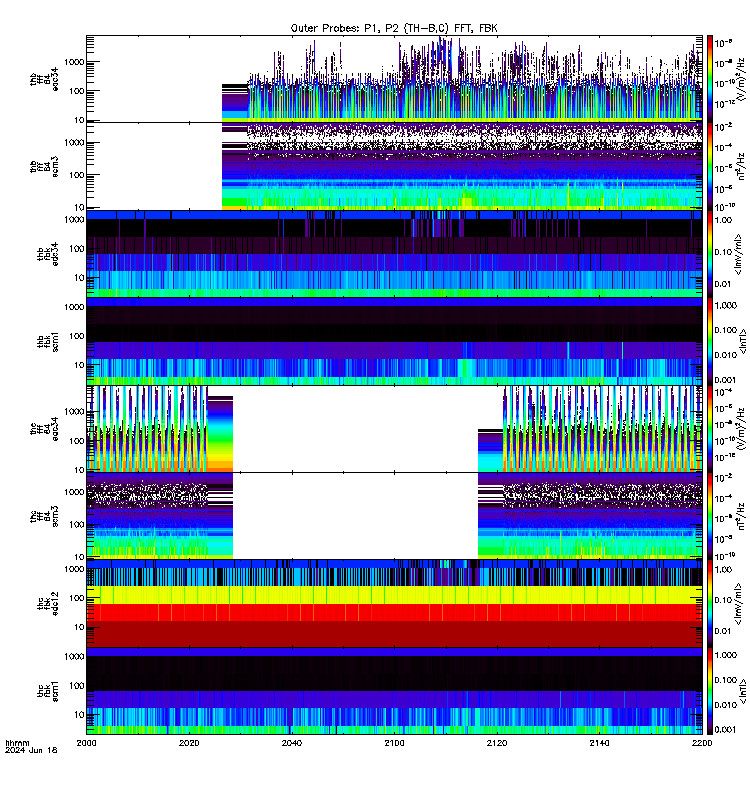Click the x-axis time label 2020
The width and height of the screenshot is (750, 800).
[189, 743]
